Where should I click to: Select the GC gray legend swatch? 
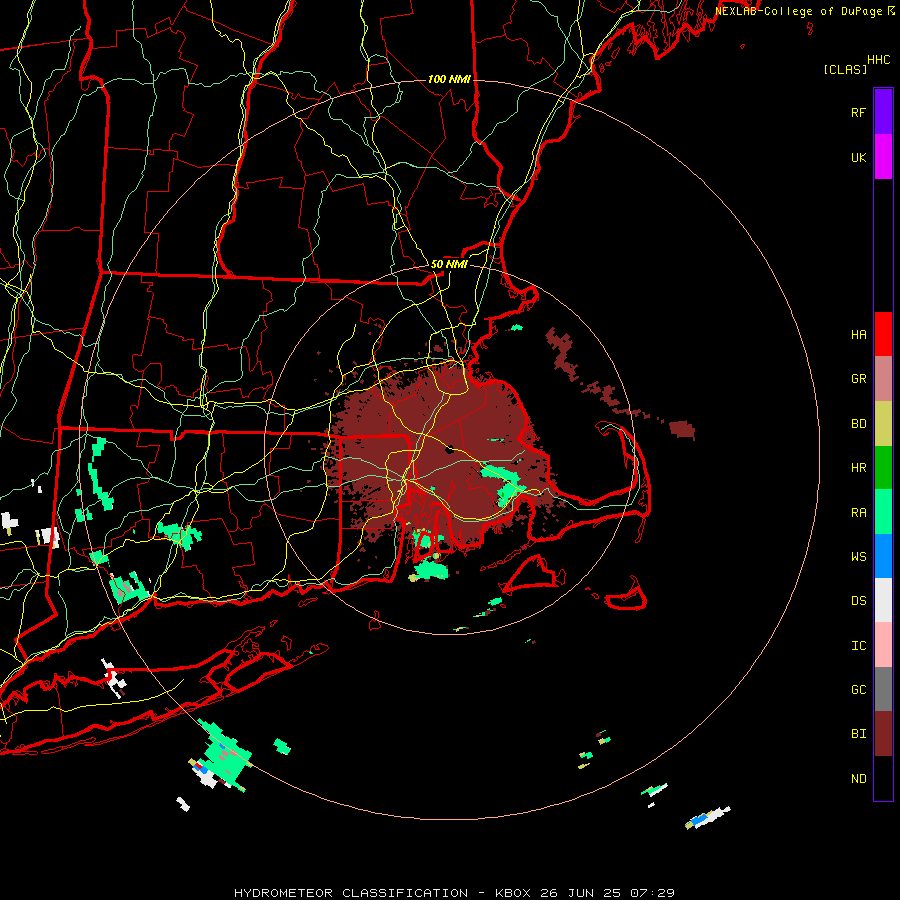pyautogui.click(x=883, y=689)
